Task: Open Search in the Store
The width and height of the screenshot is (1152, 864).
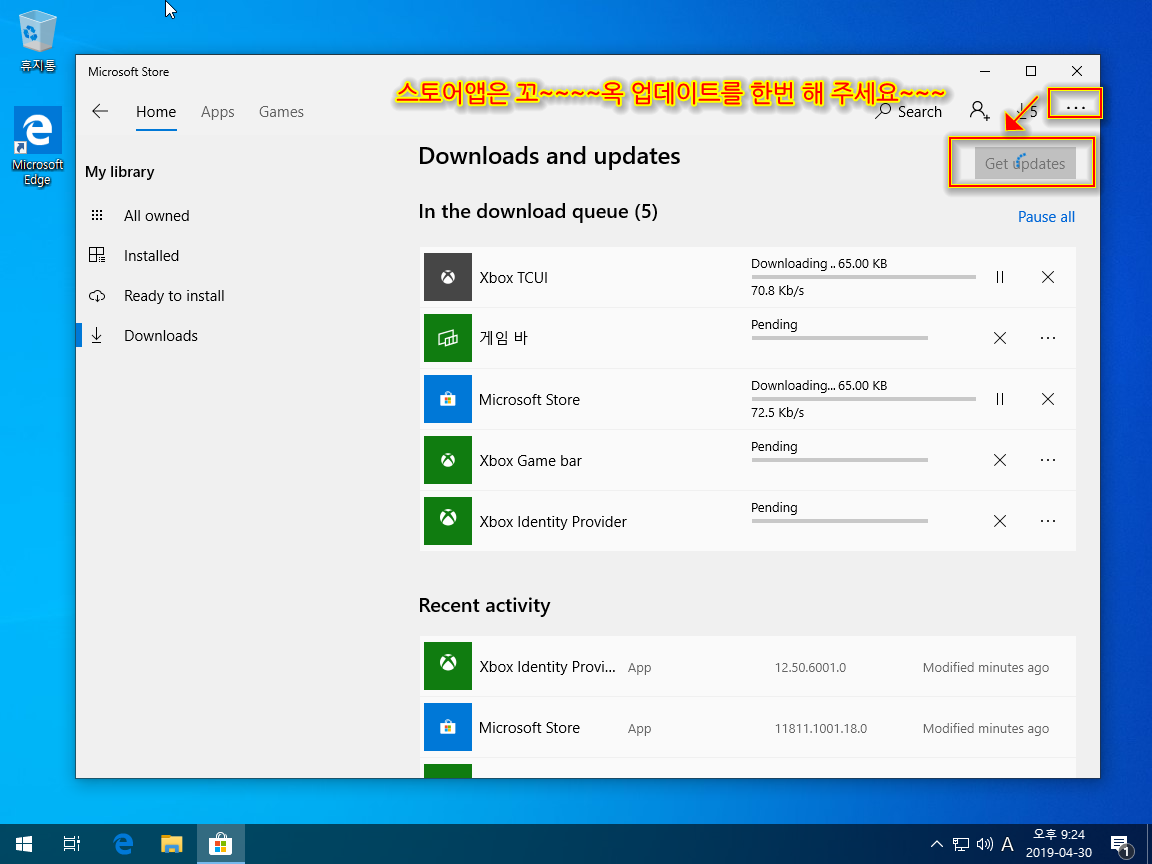Action: pyautogui.click(x=909, y=112)
